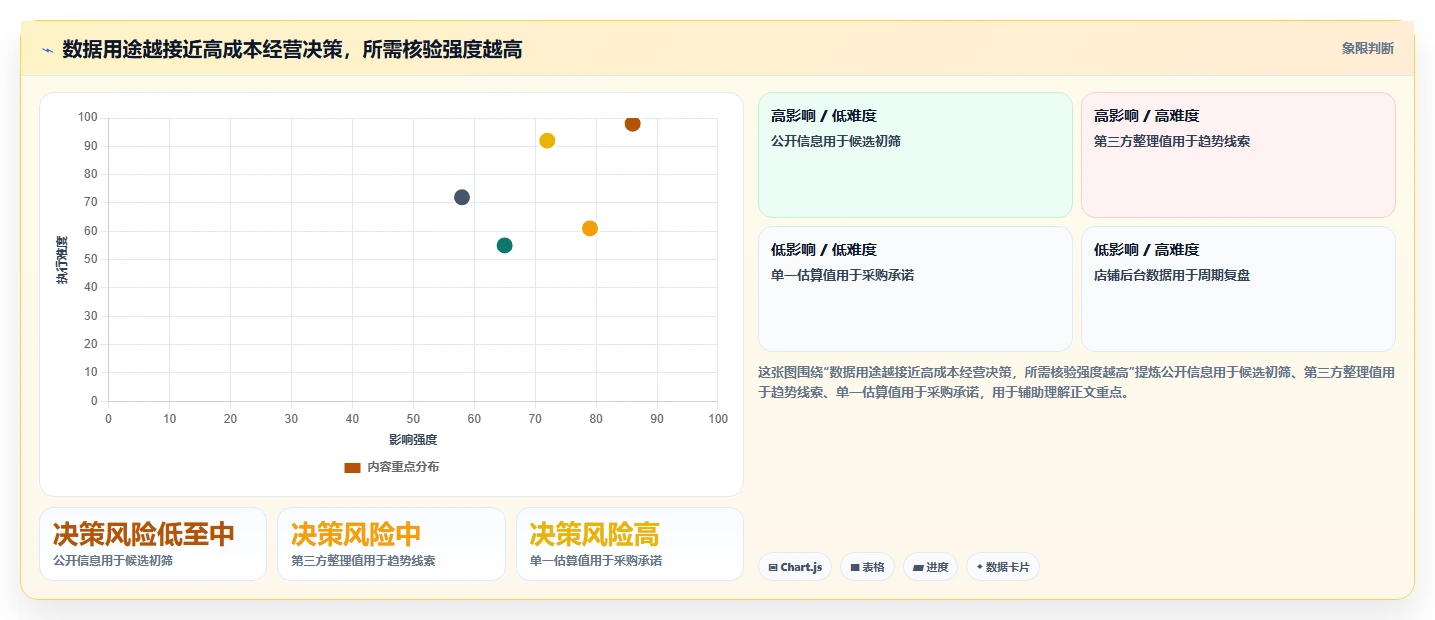Image resolution: width=1435 pixels, height=620 pixels.
Task: Select the 决策风险高 card
Action: tap(630, 544)
